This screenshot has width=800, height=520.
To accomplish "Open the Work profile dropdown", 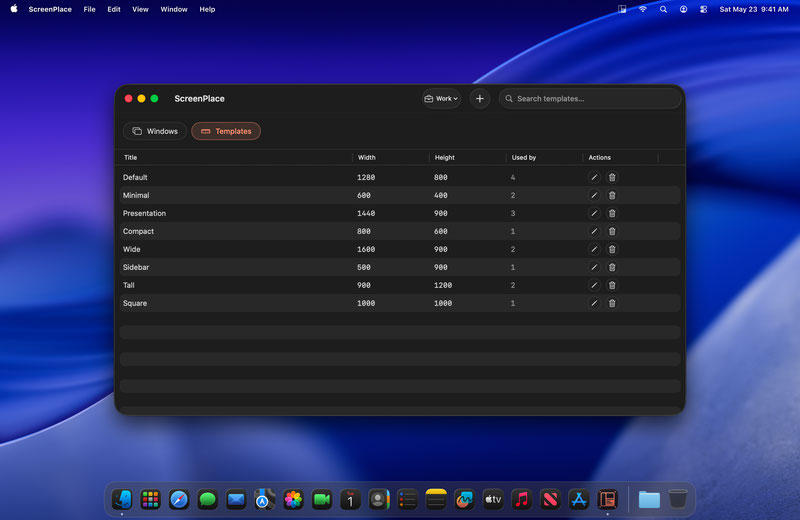I will (x=441, y=98).
